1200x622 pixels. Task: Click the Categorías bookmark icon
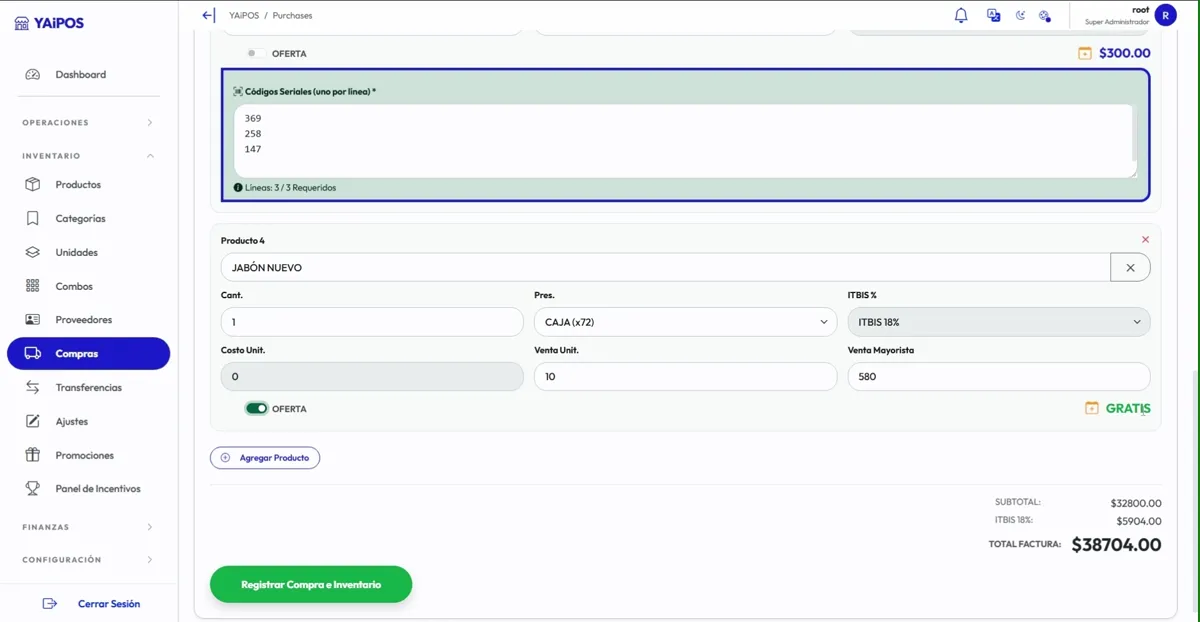[x=33, y=218]
